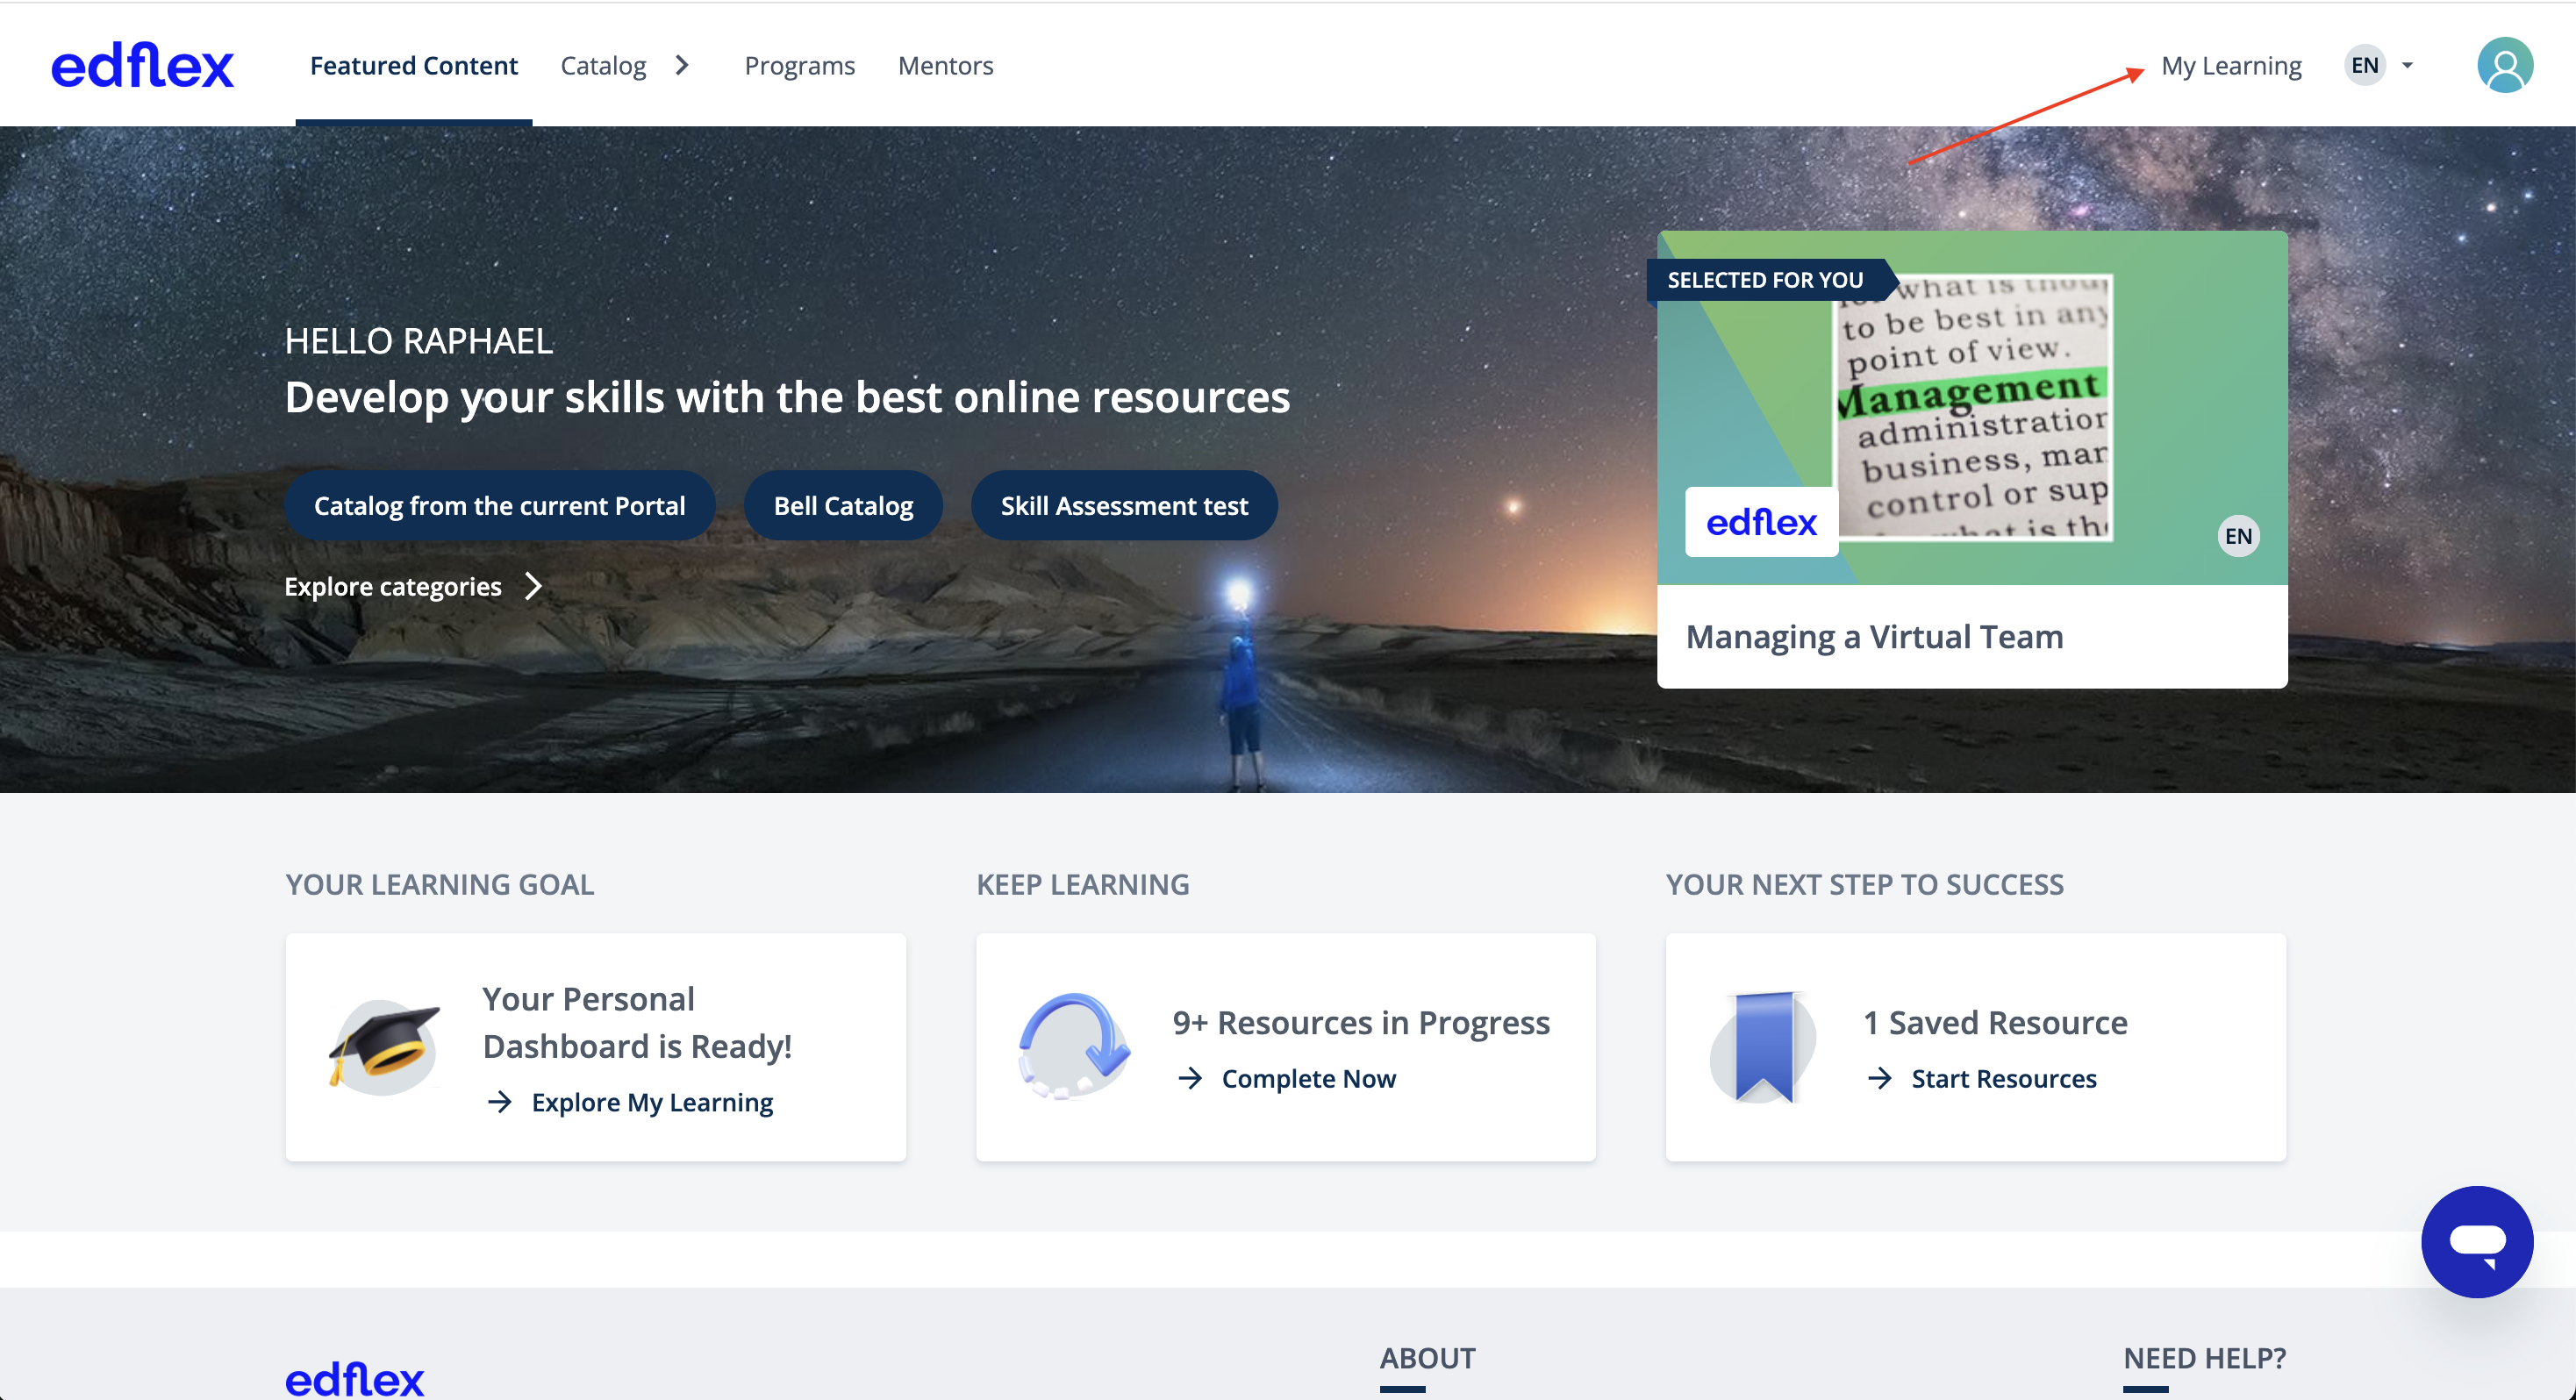Expand the EN language dropdown arrow
The height and width of the screenshot is (1400, 2576).
[x=2407, y=65]
